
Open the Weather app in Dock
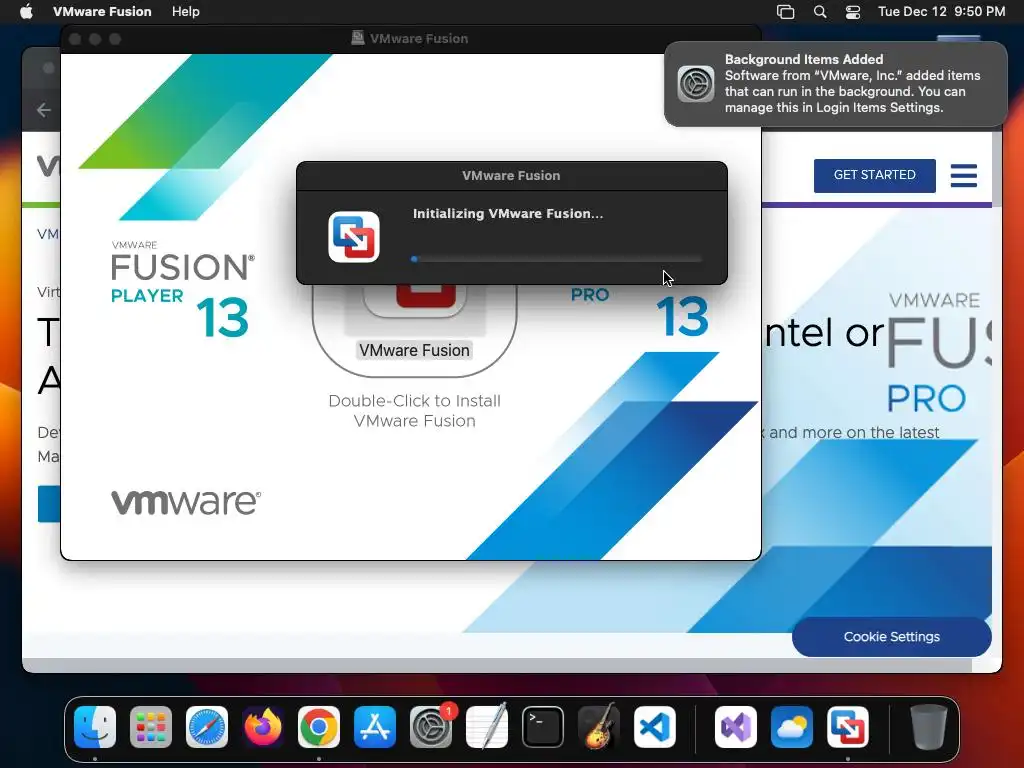792,727
